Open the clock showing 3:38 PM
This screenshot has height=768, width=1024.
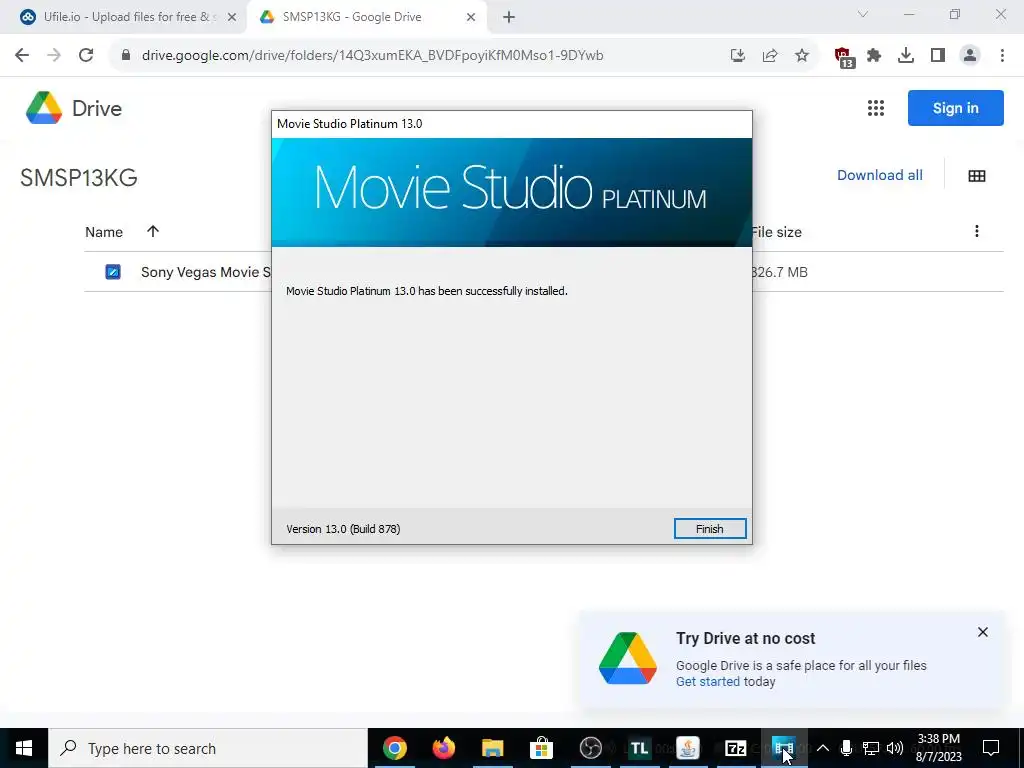tap(938, 748)
